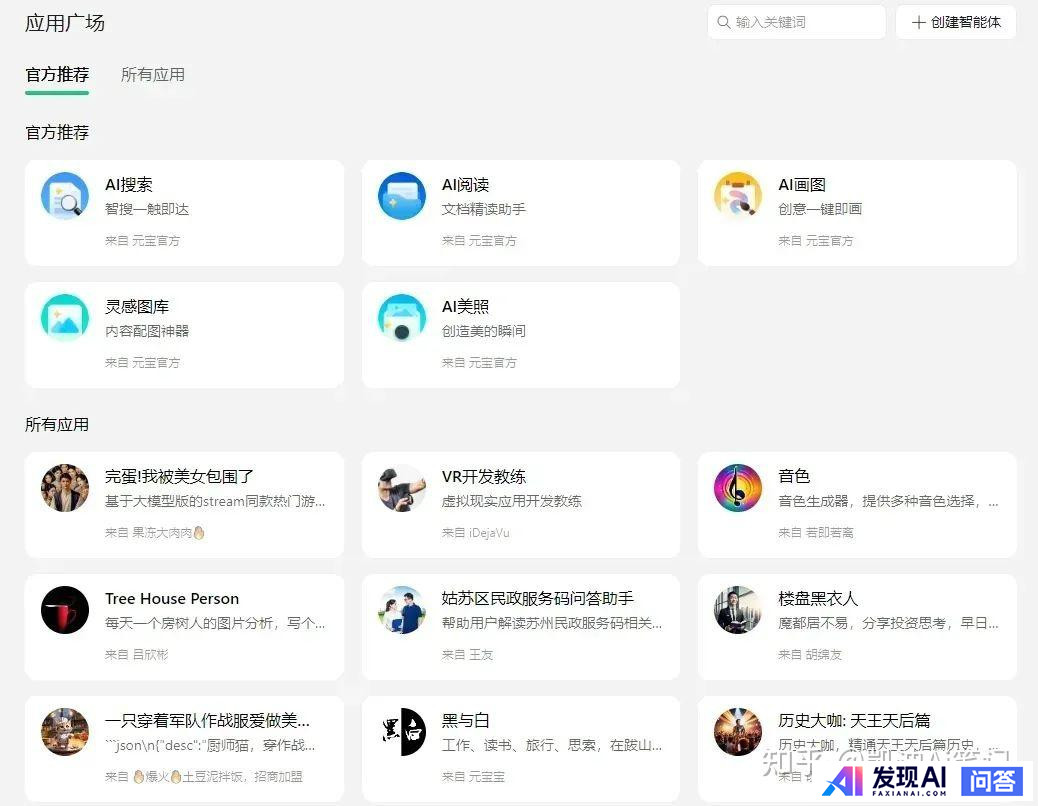This screenshot has width=1038, height=806.
Task: Open Tree House Person red cup icon
Action: [x=65, y=610]
